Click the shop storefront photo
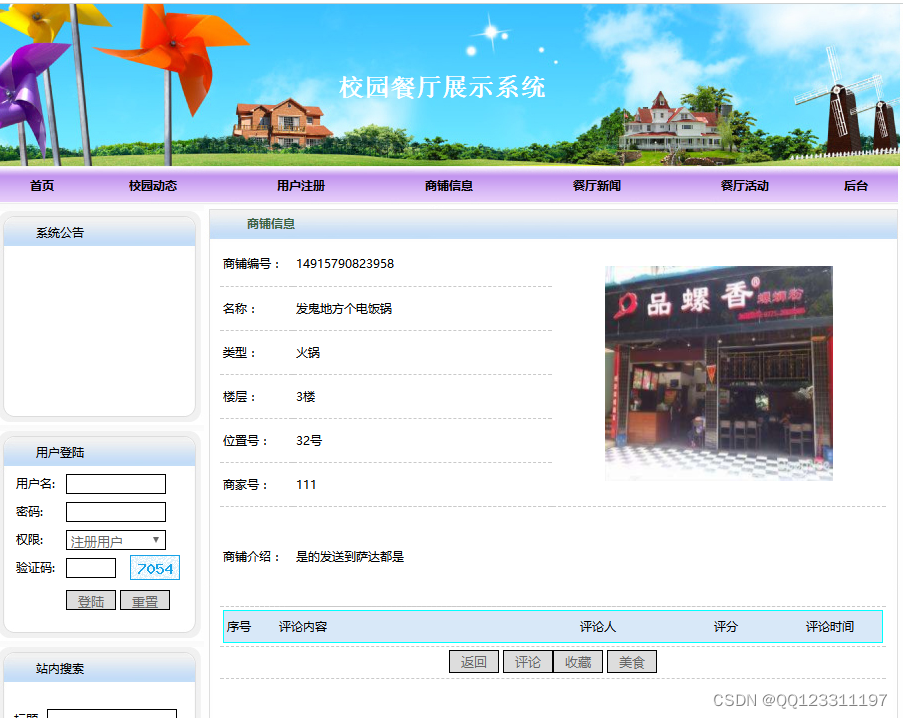The height and width of the screenshot is (718, 903). [x=719, y=373]
